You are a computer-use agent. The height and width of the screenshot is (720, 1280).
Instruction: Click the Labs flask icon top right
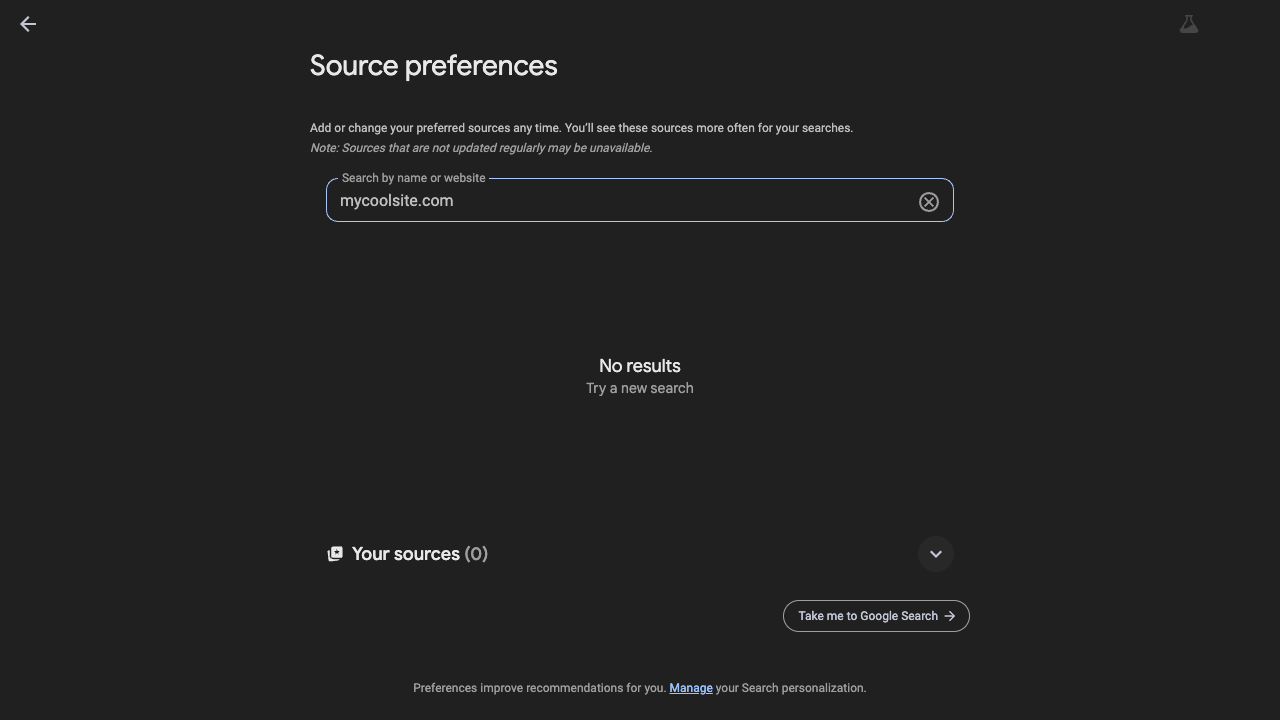coord(1188,23)
